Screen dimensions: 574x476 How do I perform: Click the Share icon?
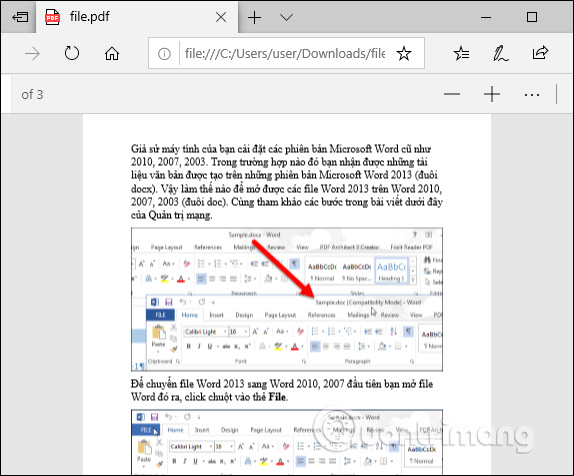click(540, 53)
